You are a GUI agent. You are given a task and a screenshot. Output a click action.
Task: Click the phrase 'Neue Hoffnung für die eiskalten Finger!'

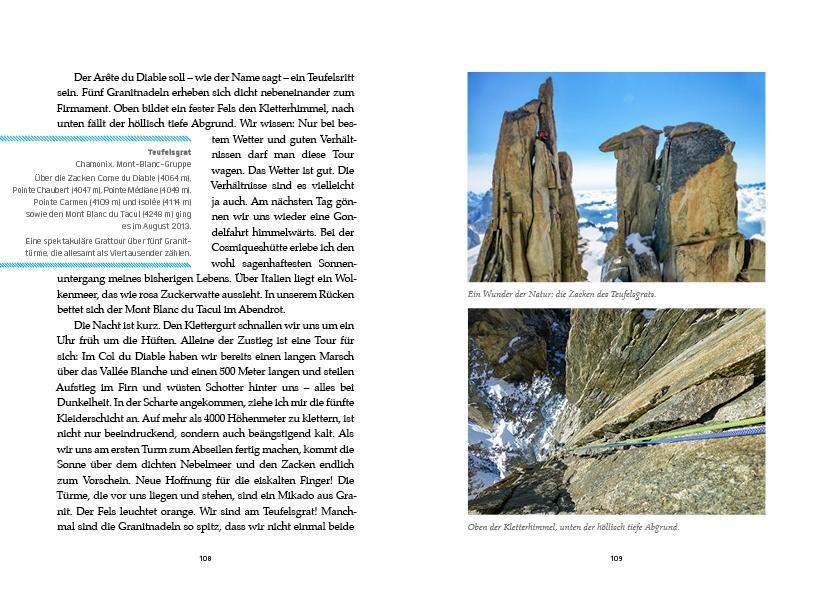[191, 478]
